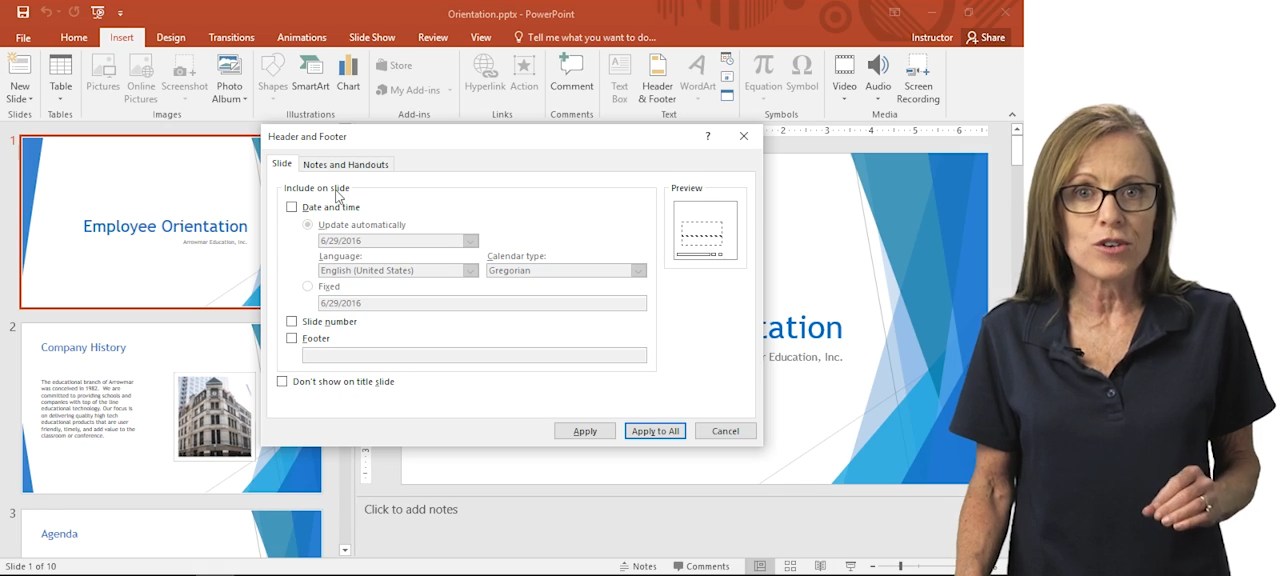Click the Save icon in Quick Access Toolbar
This screenshot has width=1280, height=576.
23,12
